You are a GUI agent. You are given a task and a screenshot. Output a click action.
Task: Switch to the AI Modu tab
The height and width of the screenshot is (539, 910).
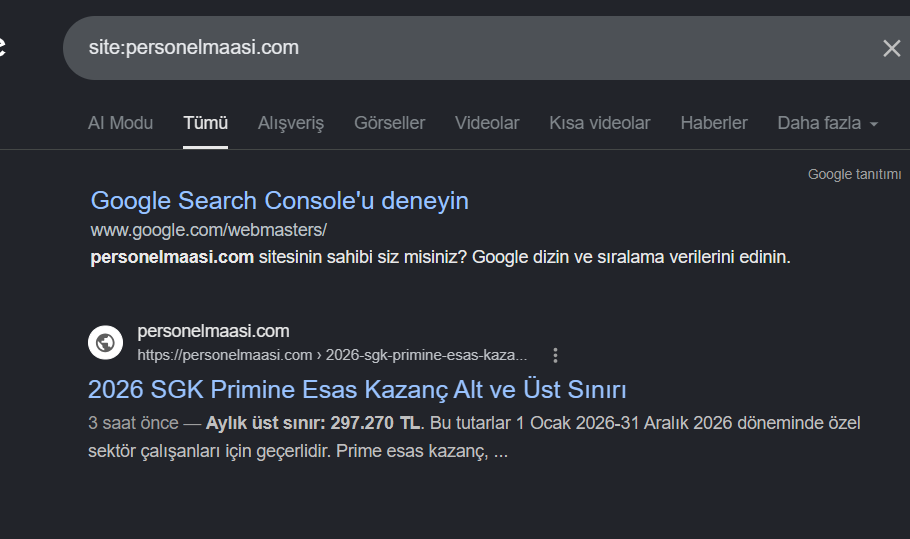click(x=120, y=123)
